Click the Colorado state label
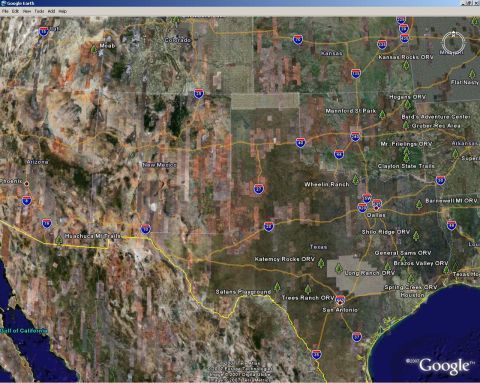Screen dimensions: 480x383 (178, 40)
